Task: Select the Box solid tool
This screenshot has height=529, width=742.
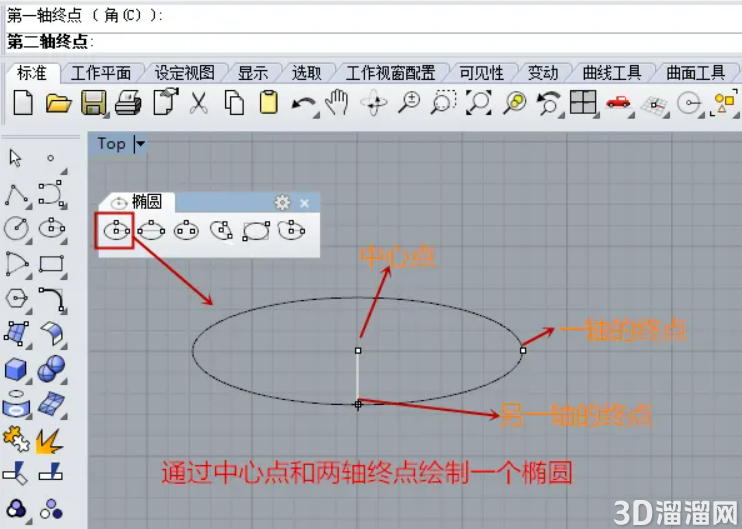Action: tap(16, 369)
